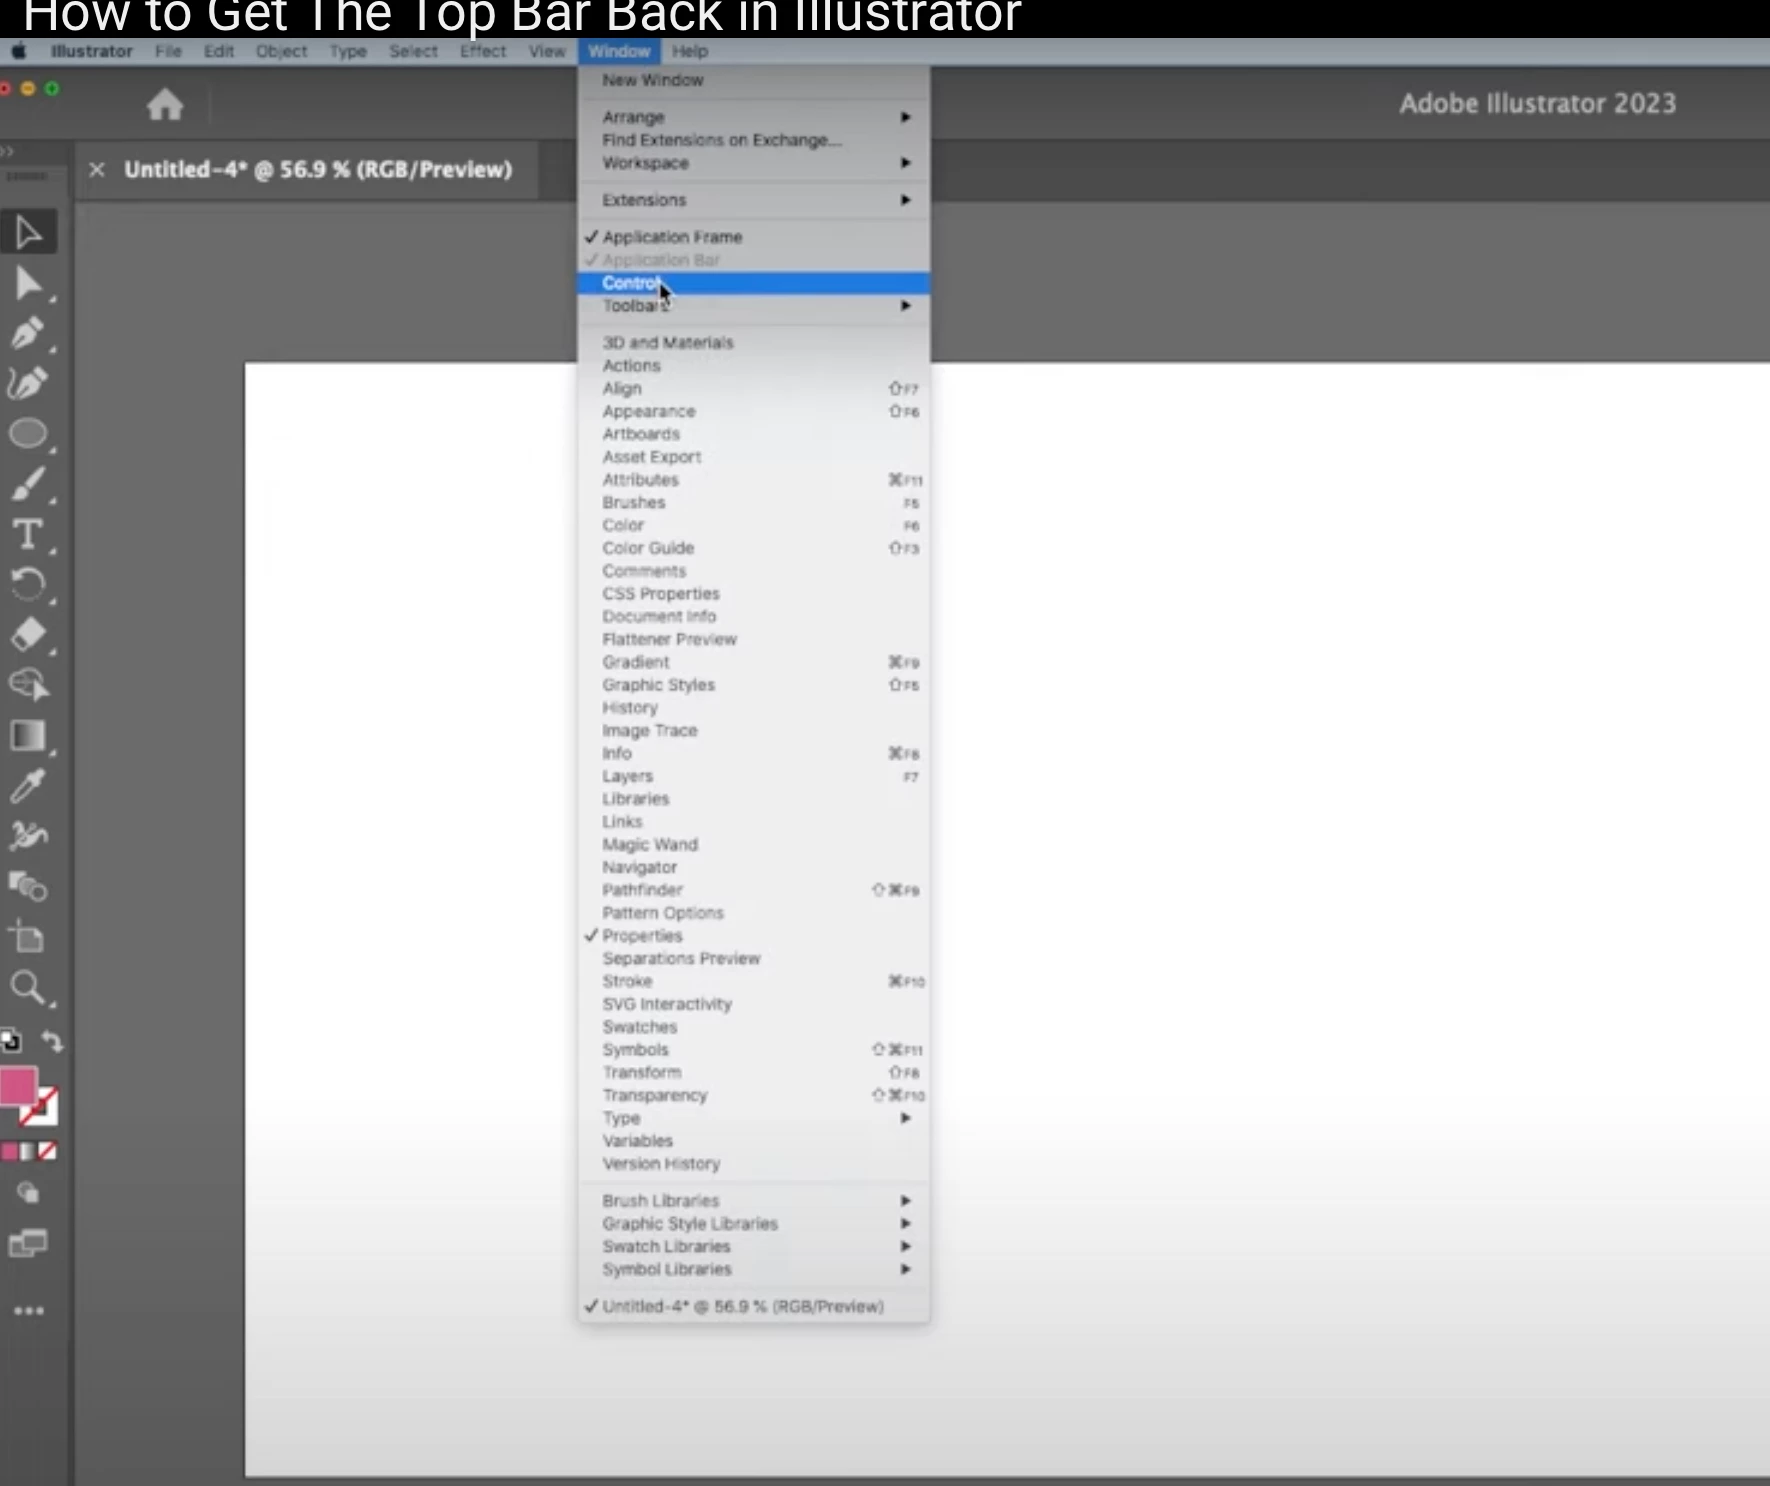The image size is (1770, 1486).
Task: Click the Stroke none swatch
Action: 42,1108
